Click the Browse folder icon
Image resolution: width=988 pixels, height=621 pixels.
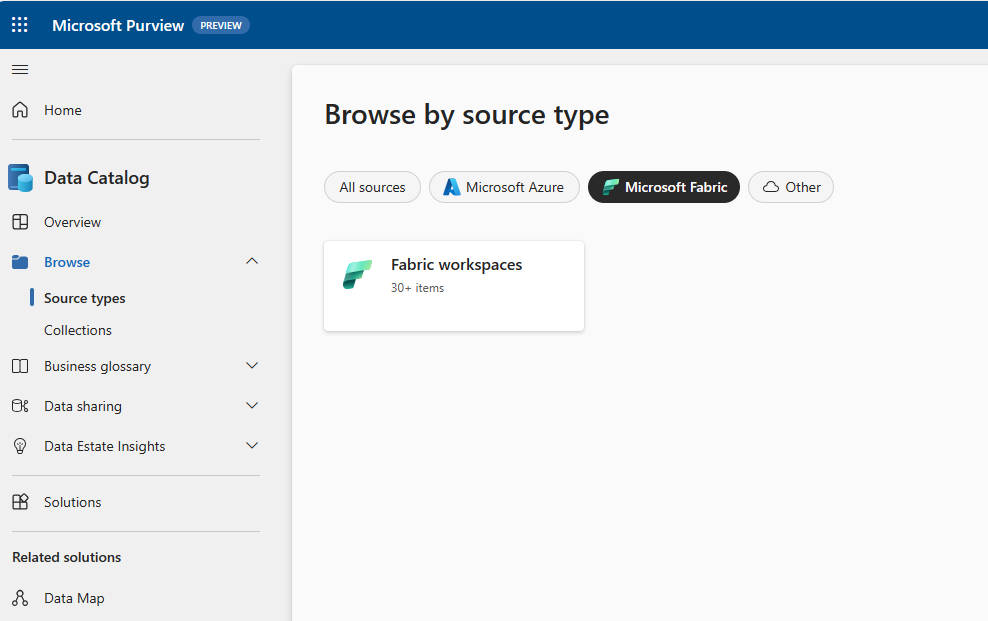20,262
